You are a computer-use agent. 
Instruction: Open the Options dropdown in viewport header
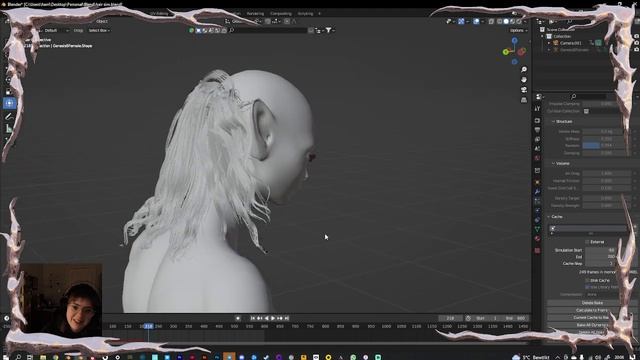tap(518, 31)
